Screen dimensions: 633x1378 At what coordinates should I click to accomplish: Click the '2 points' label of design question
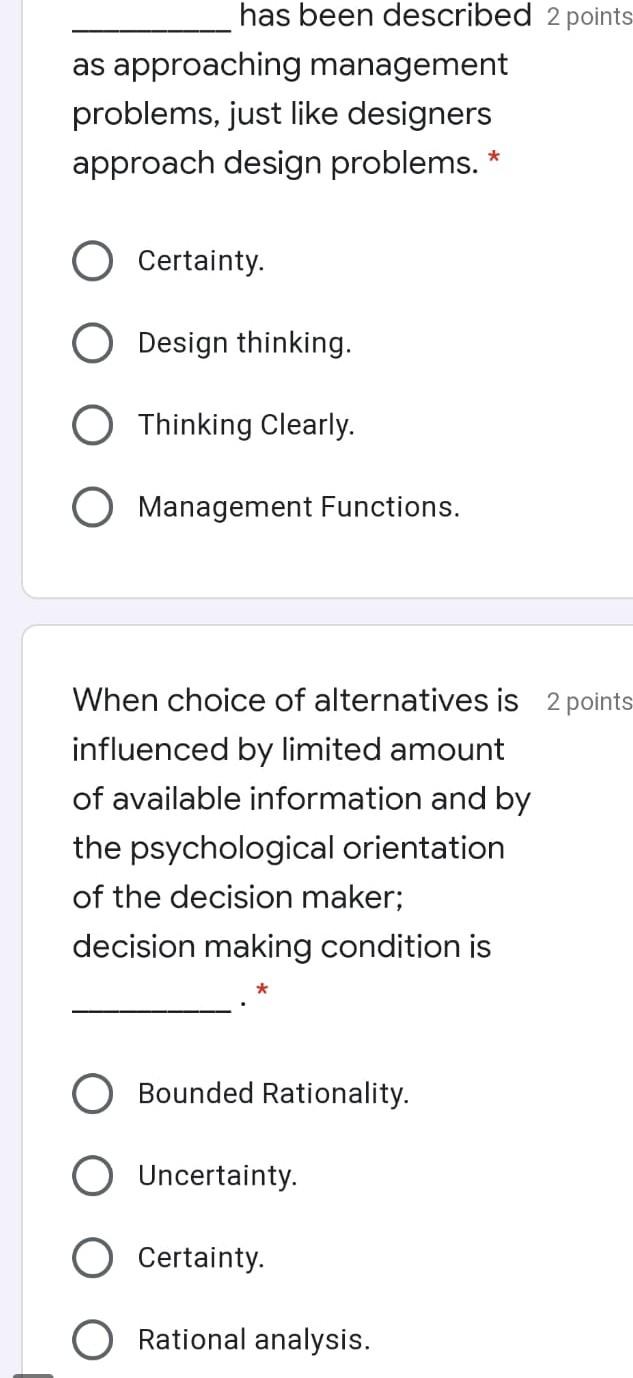[590, 17]
